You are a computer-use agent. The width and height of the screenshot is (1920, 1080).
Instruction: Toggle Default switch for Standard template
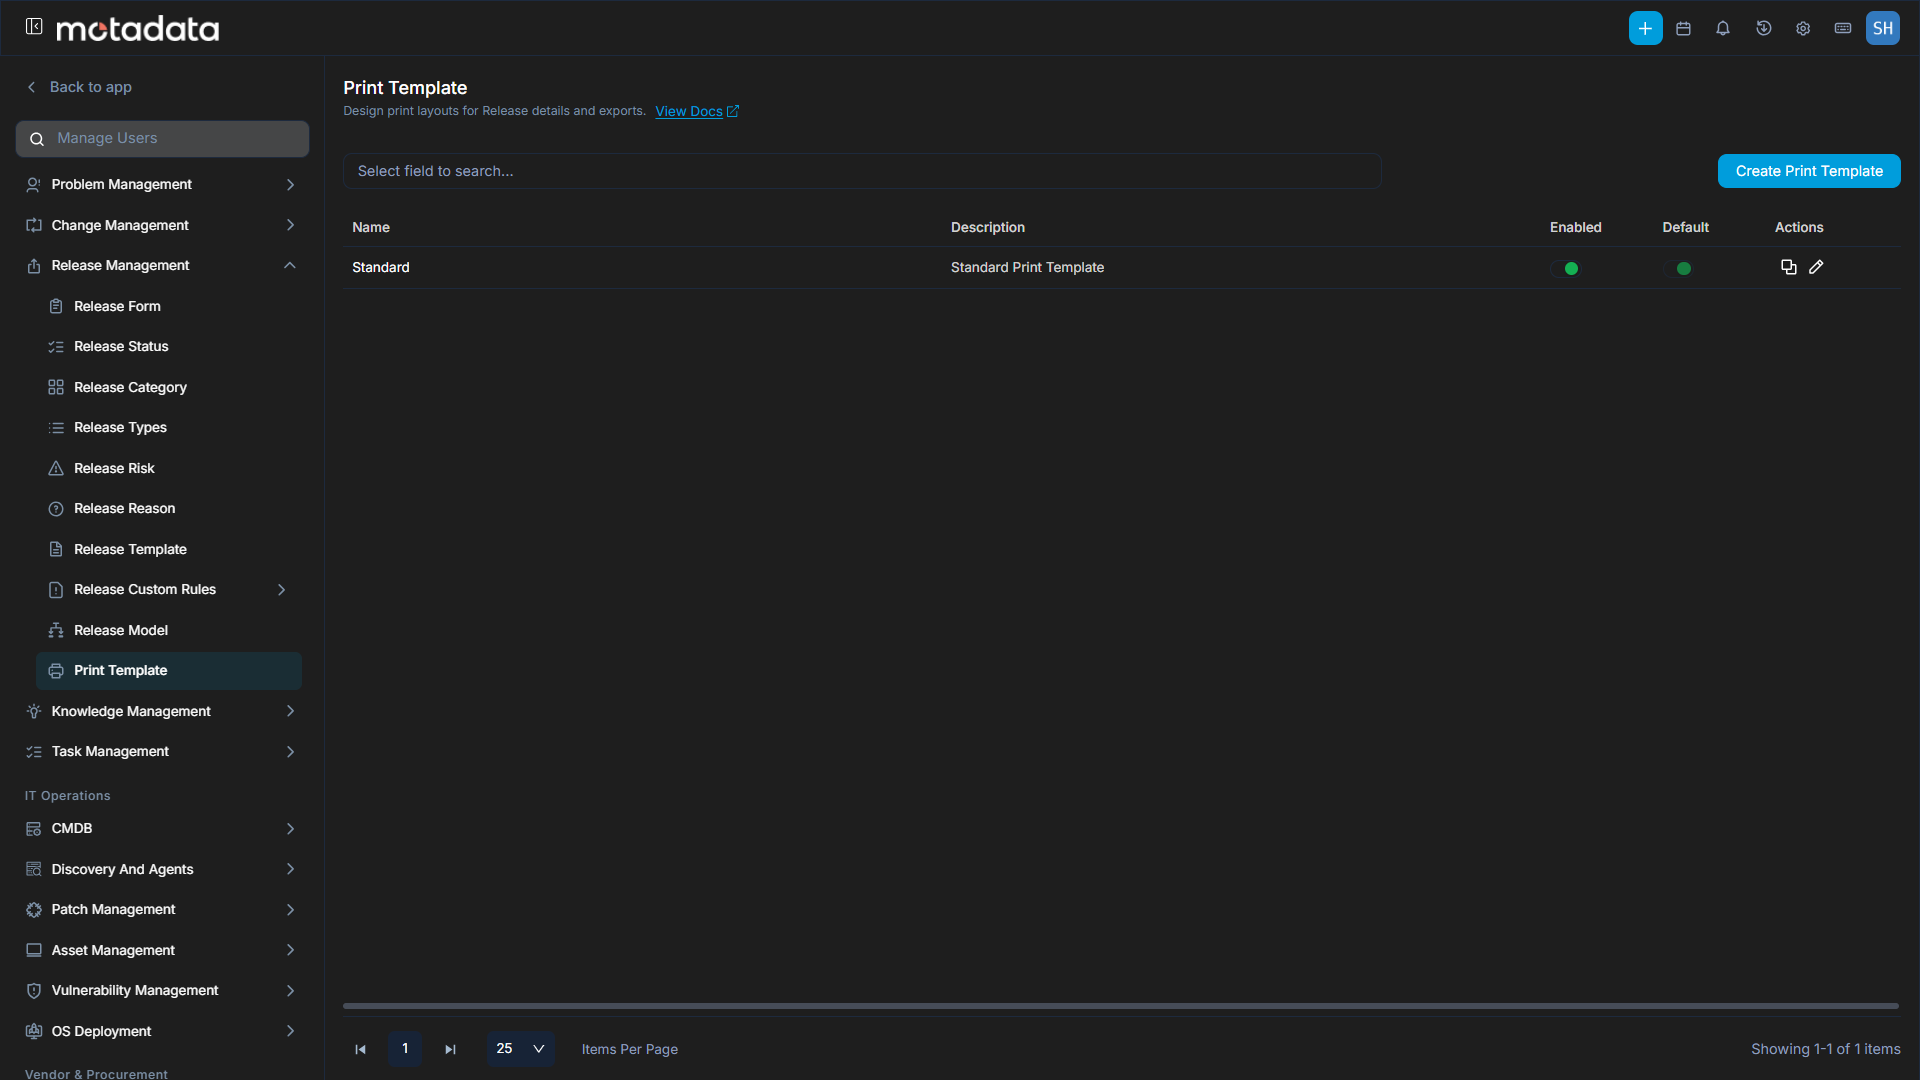click(1677, 268)
